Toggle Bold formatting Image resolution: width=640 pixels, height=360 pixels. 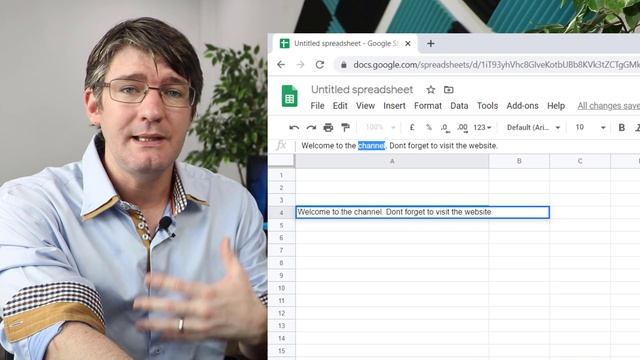point(622,127)
